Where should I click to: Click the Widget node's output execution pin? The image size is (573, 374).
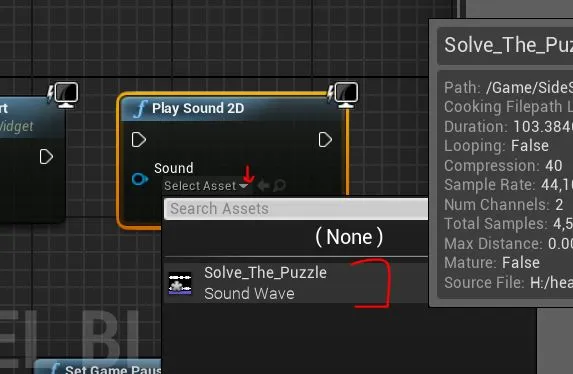[46, 156]
